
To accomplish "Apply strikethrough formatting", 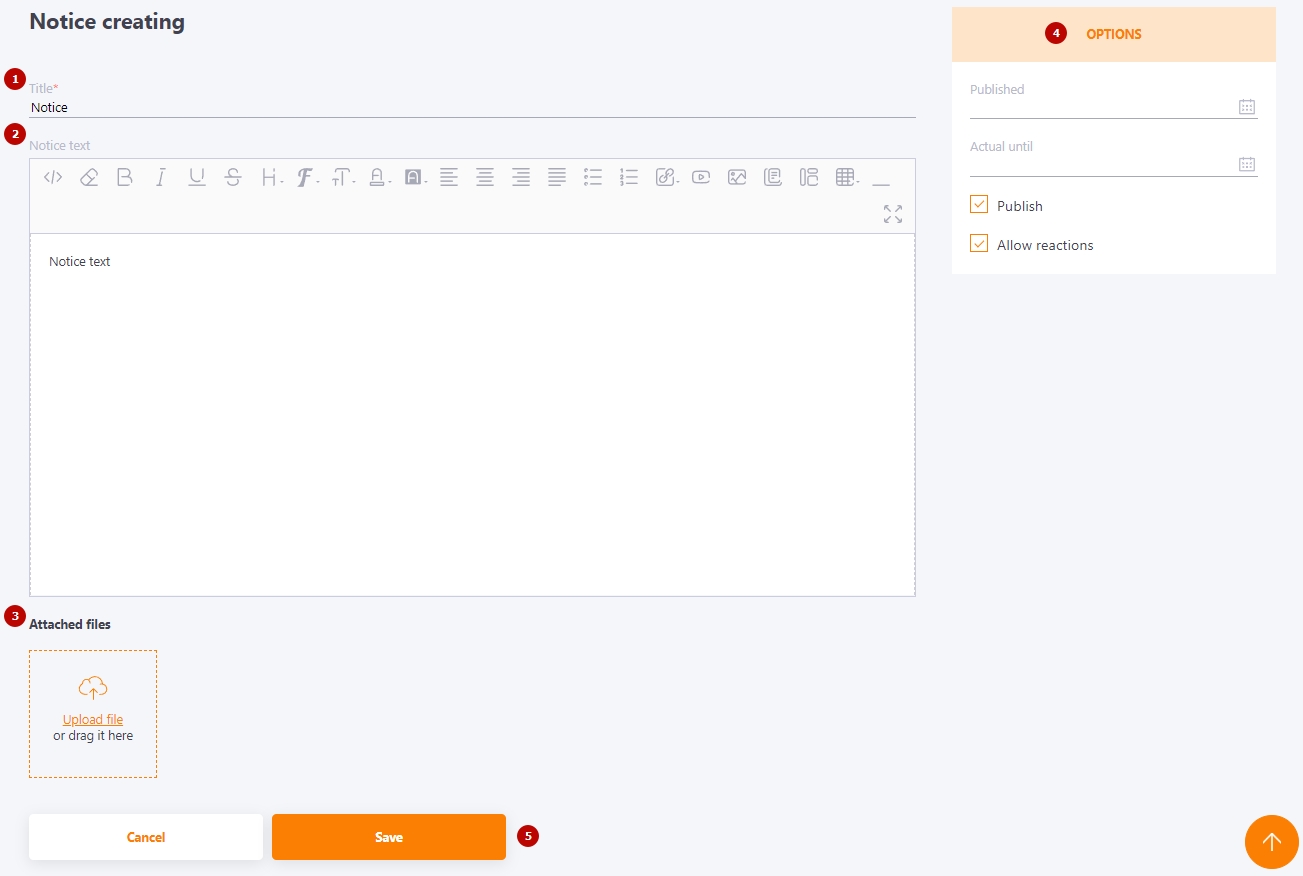I will pyautogui.click(x=233, y=177).
